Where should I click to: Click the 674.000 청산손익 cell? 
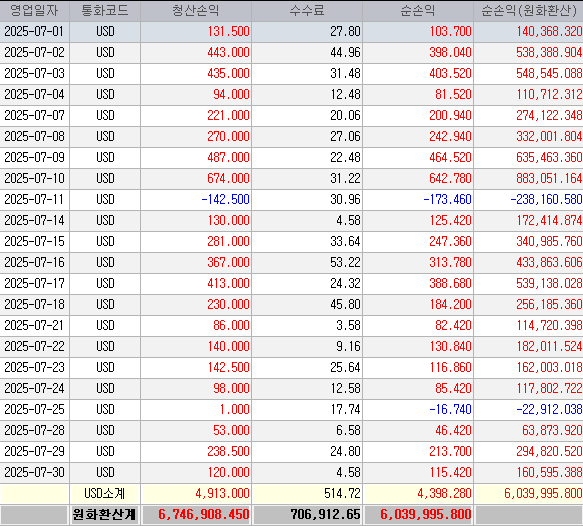pos(196,178)
